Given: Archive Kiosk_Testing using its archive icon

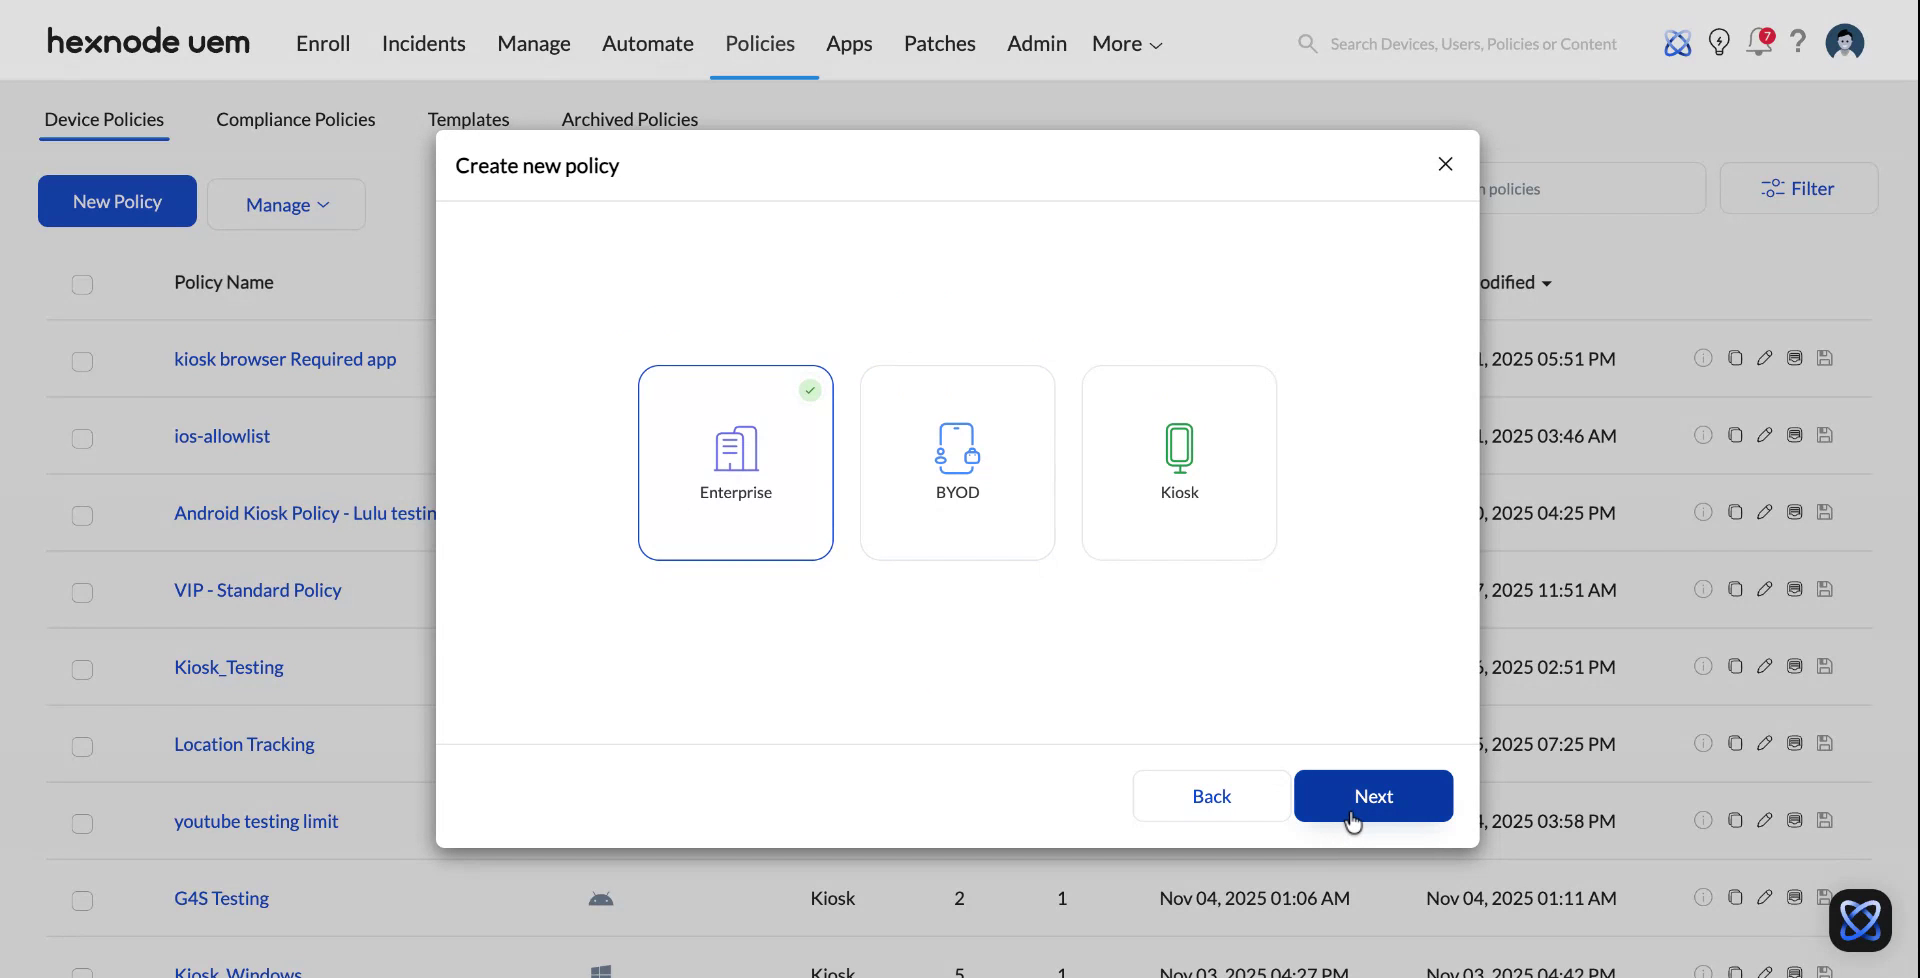Looking at the screenshot, I should pos(1794,666).
